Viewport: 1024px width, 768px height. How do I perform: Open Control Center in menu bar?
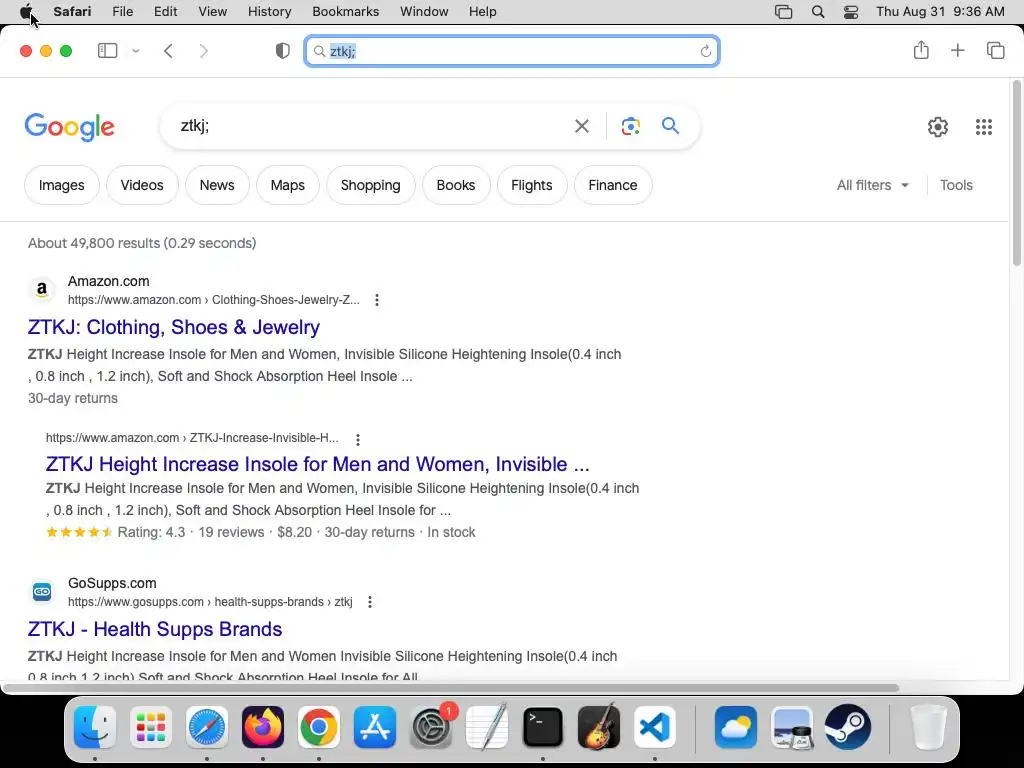tap(850, 12)
